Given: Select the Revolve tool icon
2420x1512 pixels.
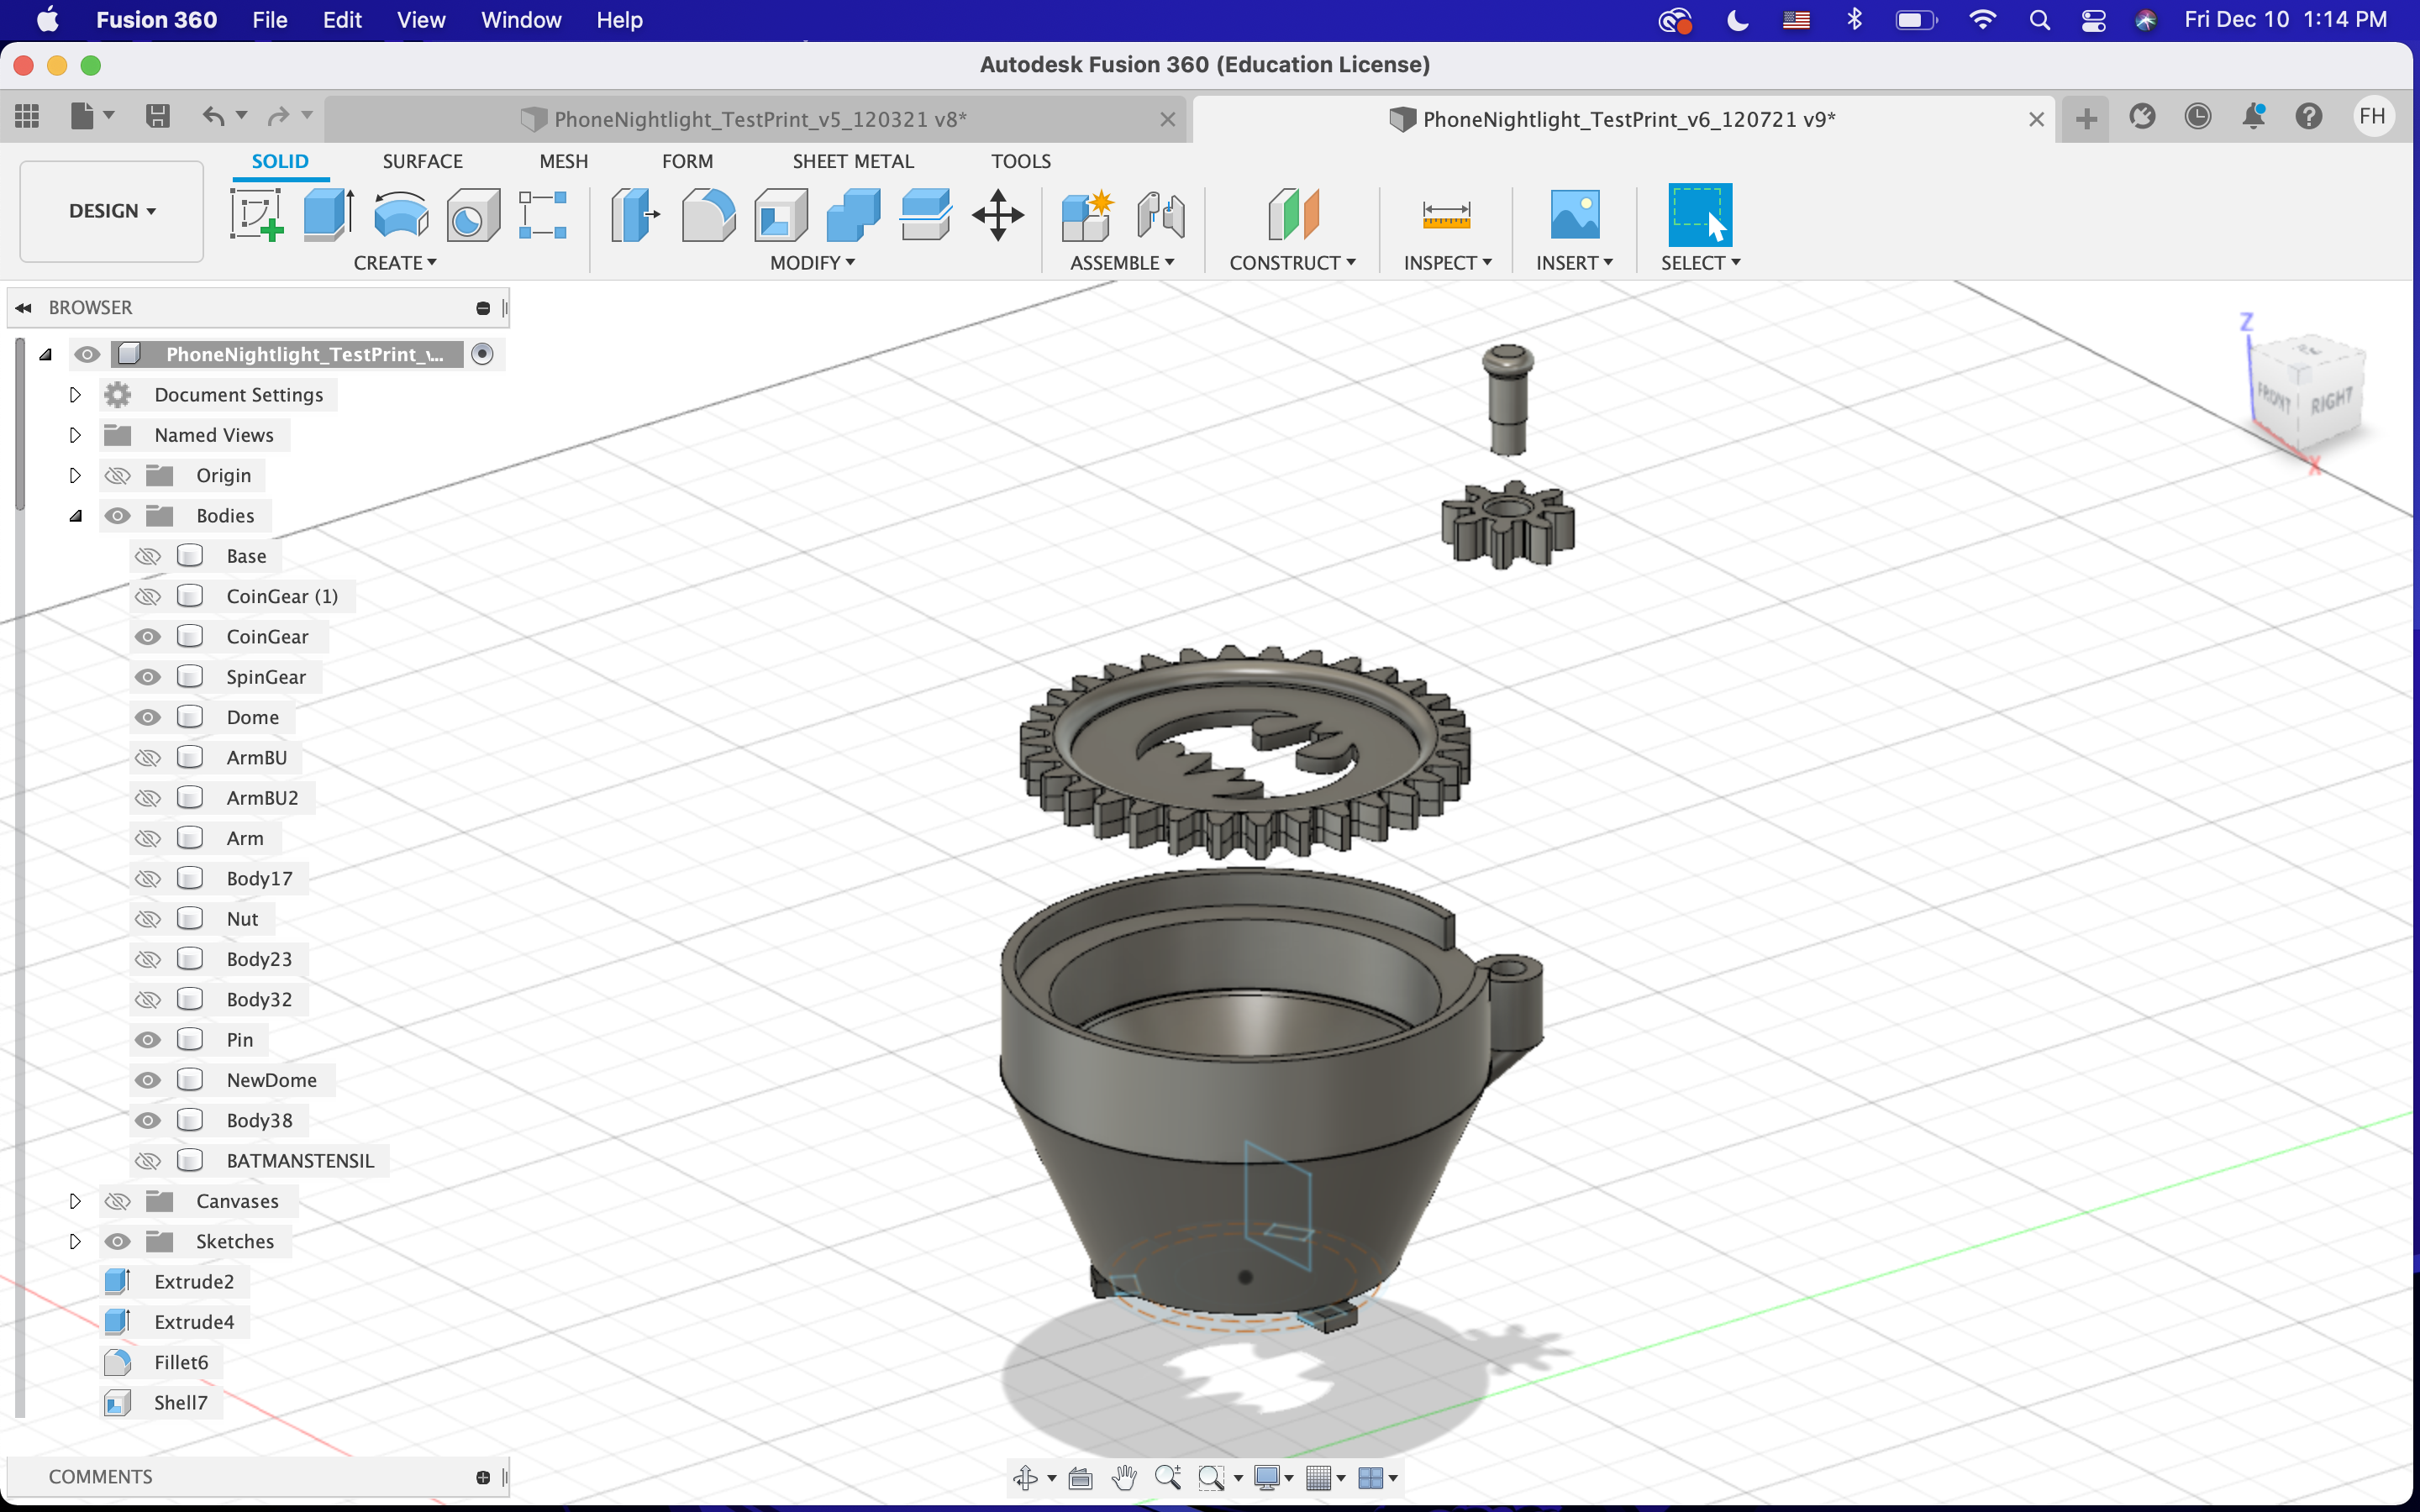Looking at the screenshot, I should pyautogui.click(x=401, y=215).
